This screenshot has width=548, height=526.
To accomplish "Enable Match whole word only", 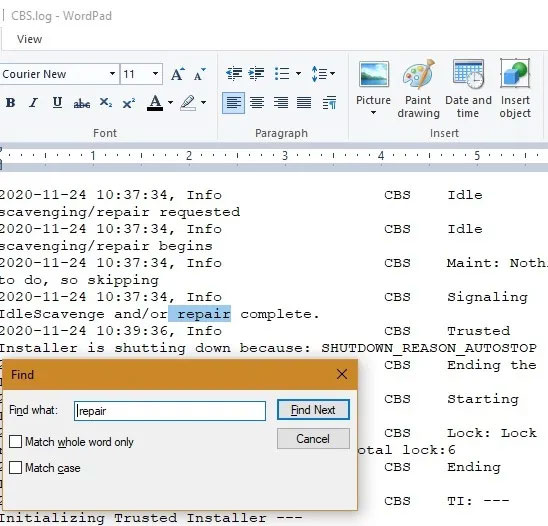I will [x=71, y=442].
